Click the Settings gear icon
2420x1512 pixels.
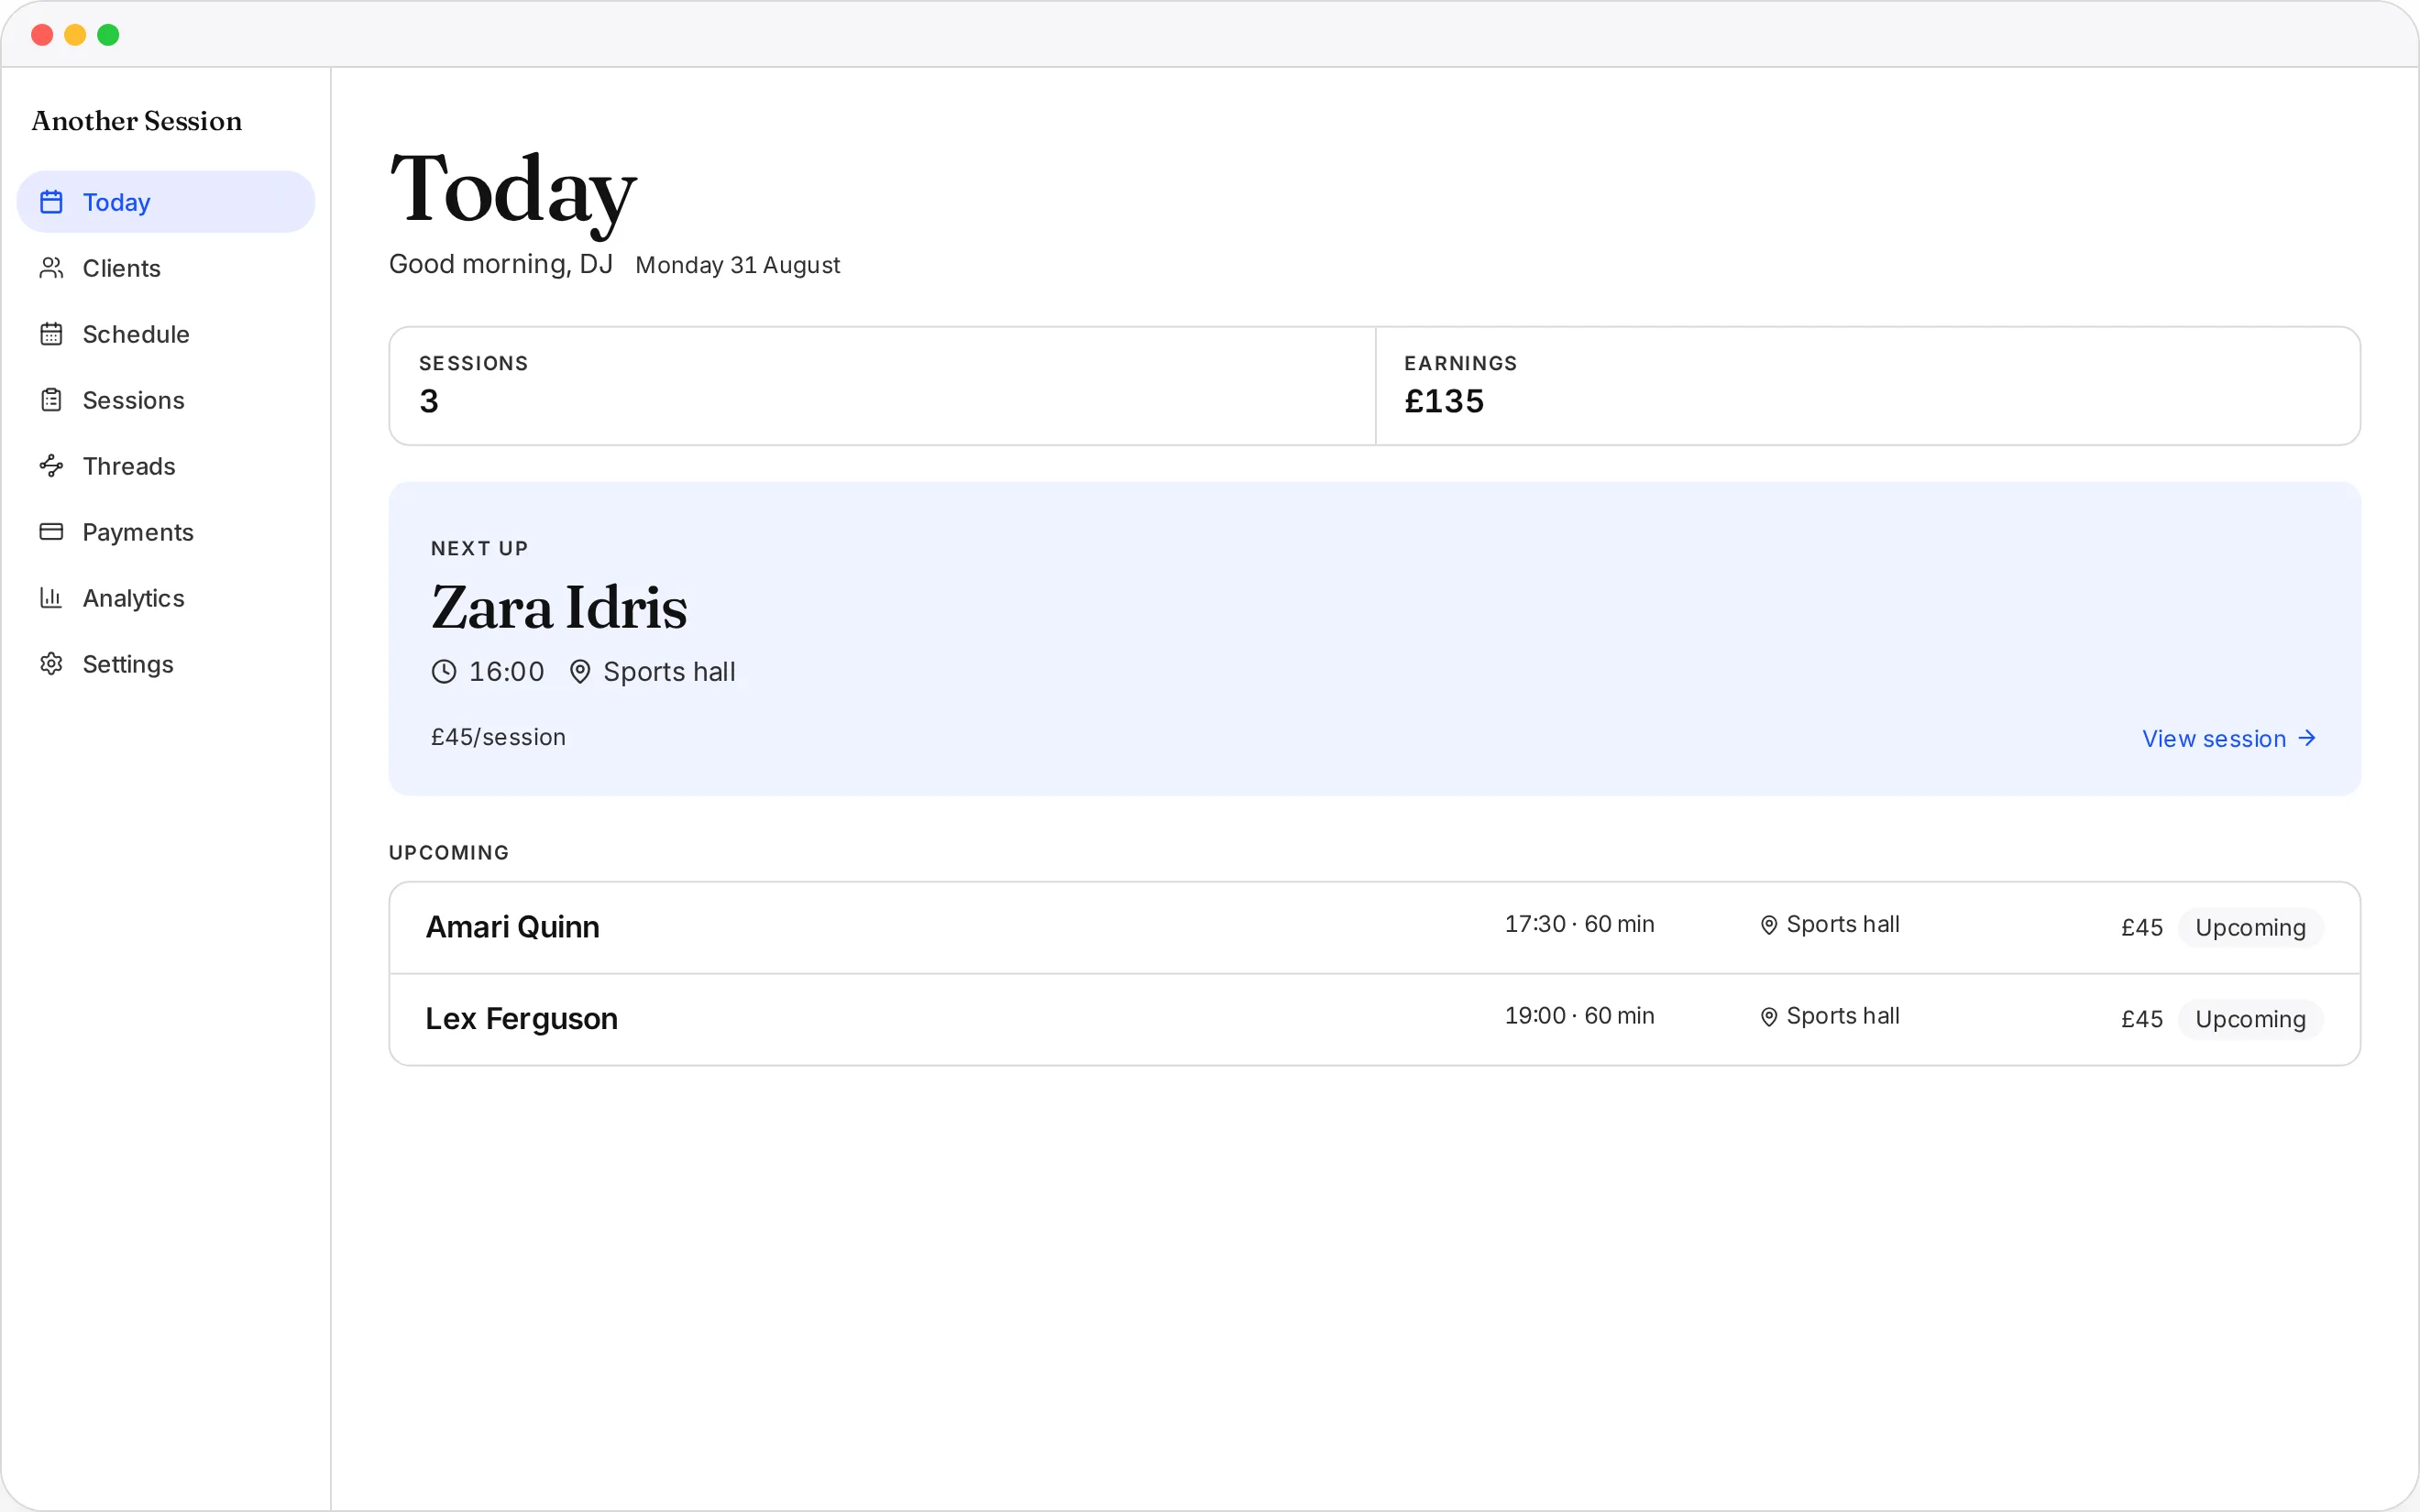[51, 664]
